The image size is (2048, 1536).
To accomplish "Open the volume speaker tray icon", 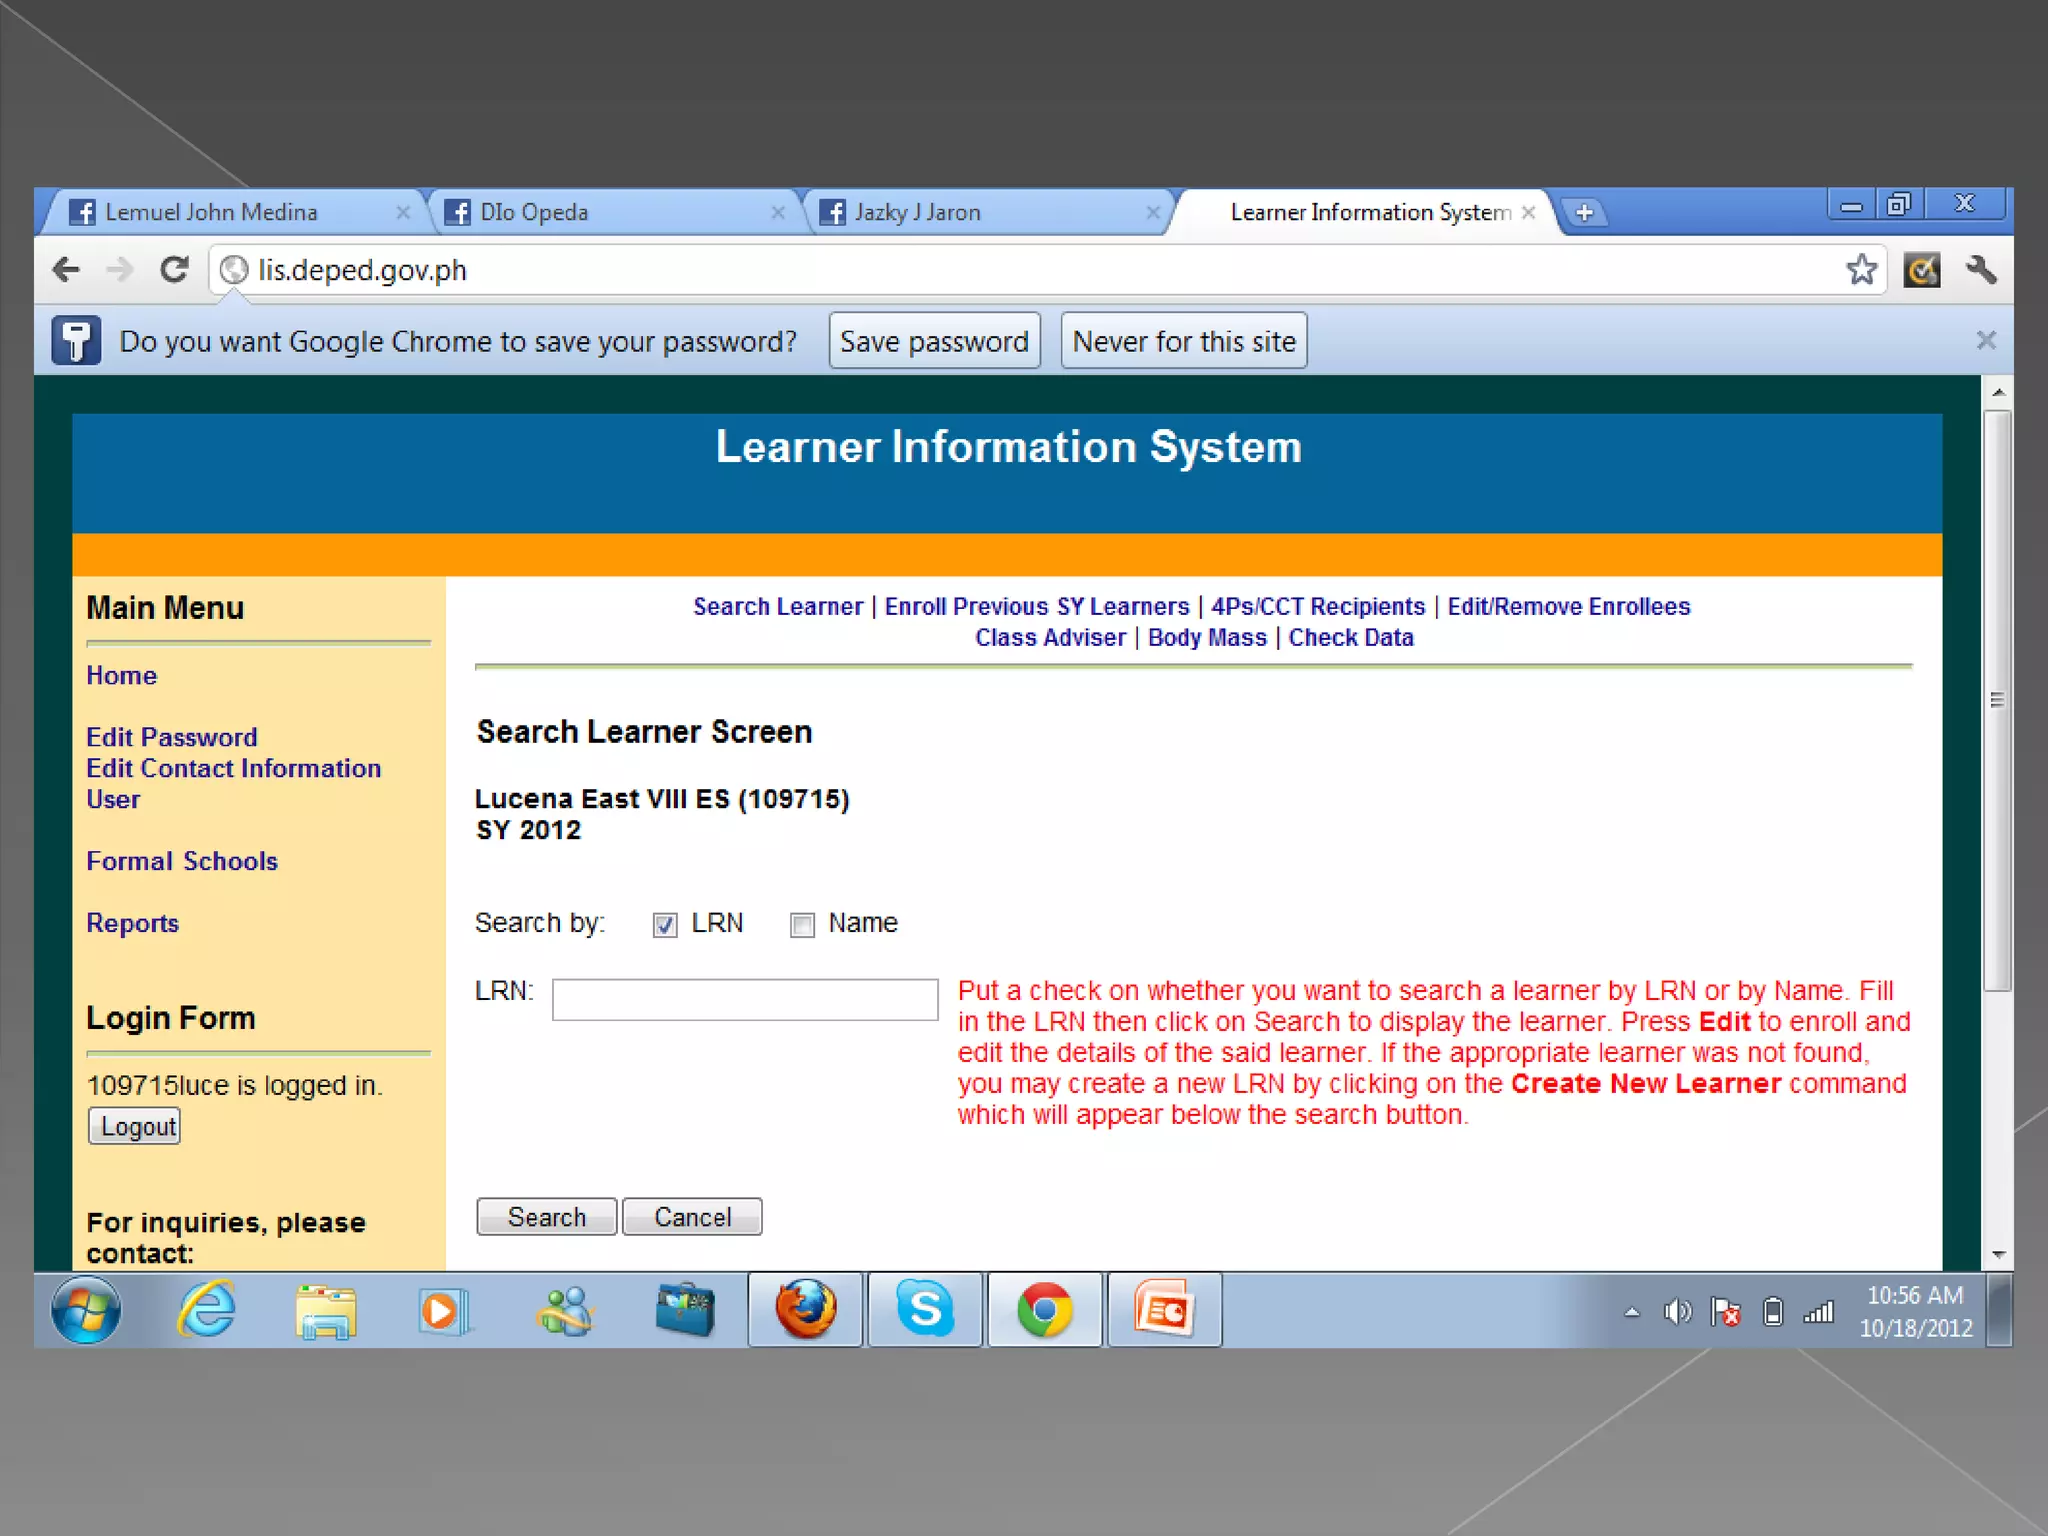I will [x=1677, y=1311].
